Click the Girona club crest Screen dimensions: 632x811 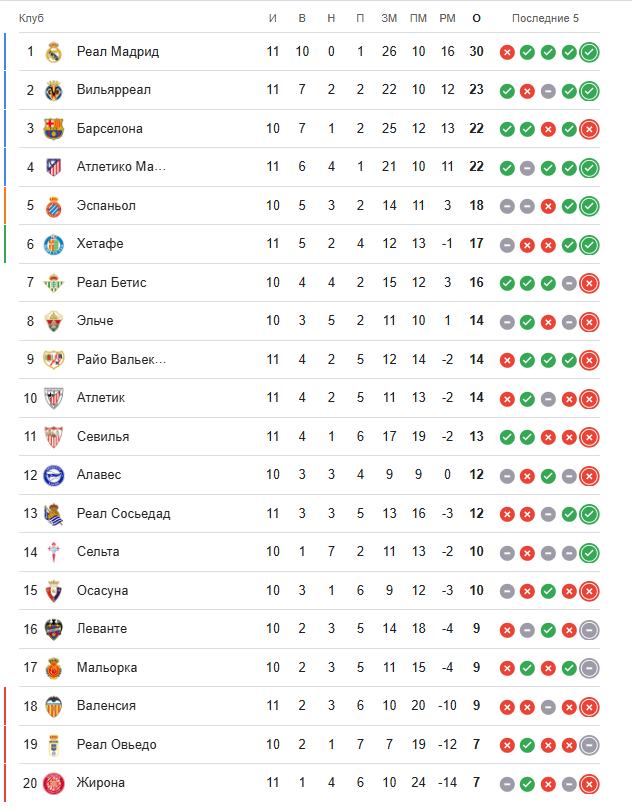click(x=54, y=783)
